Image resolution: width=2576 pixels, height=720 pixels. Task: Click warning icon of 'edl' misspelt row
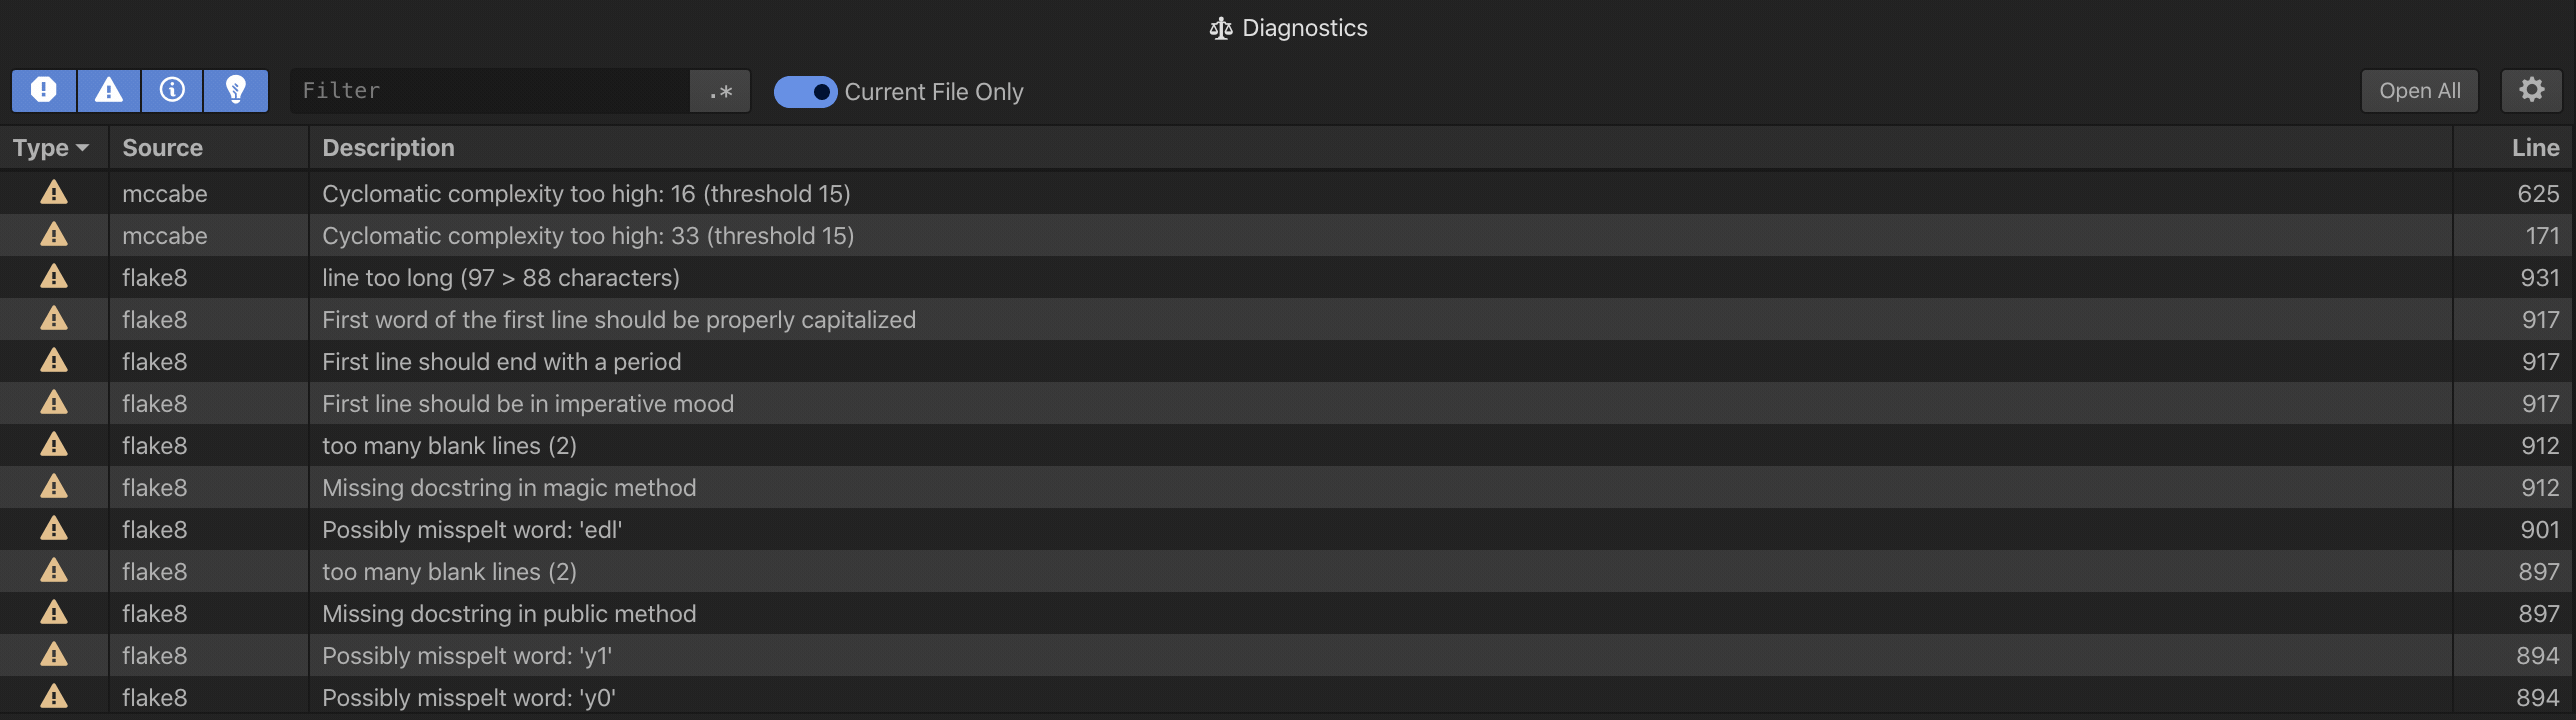(54, 529)
